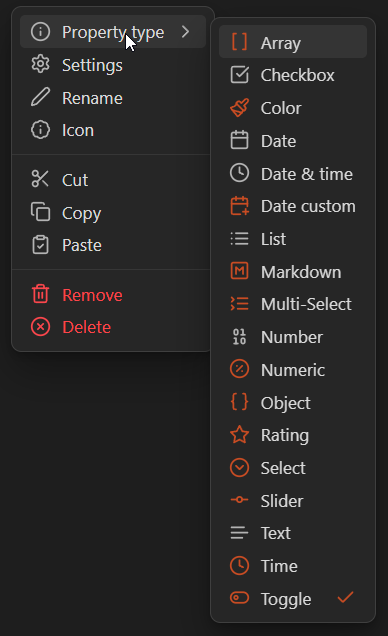Click the Time clock icon
The height and width of the screenshot is (636, 388).
tap(239, 566)
